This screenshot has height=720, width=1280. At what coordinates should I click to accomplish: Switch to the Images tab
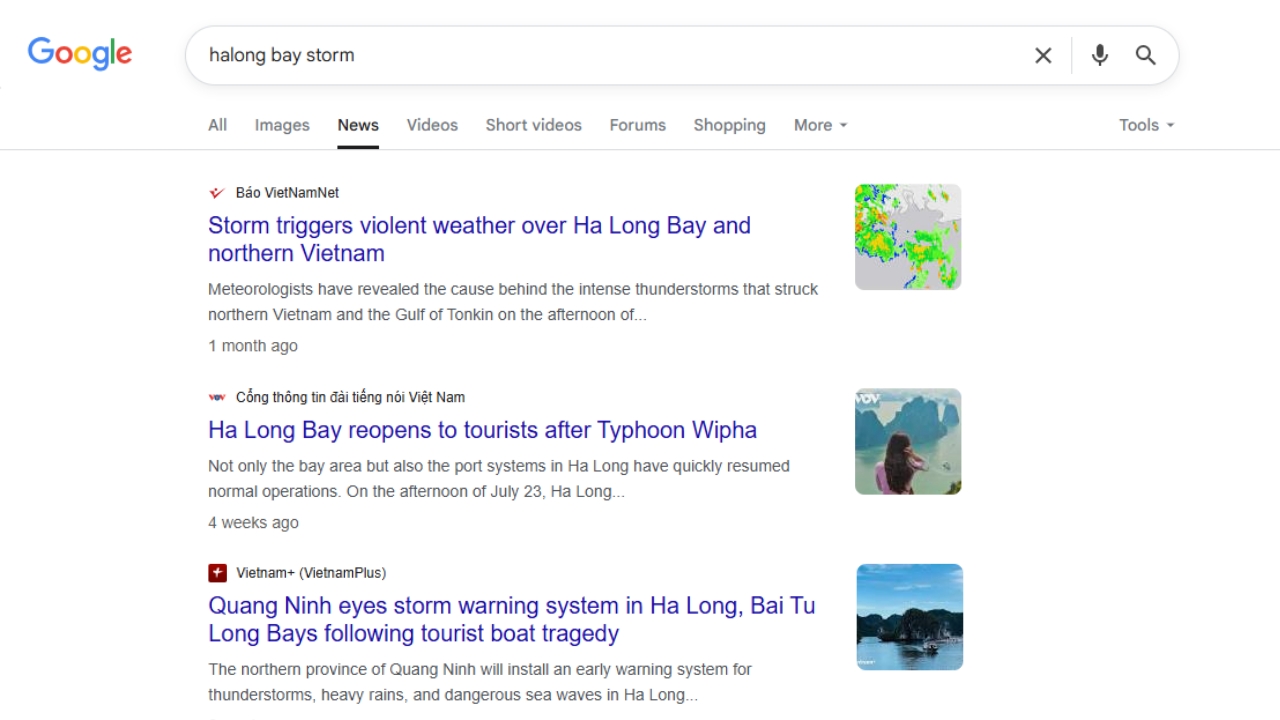point(282,125)
